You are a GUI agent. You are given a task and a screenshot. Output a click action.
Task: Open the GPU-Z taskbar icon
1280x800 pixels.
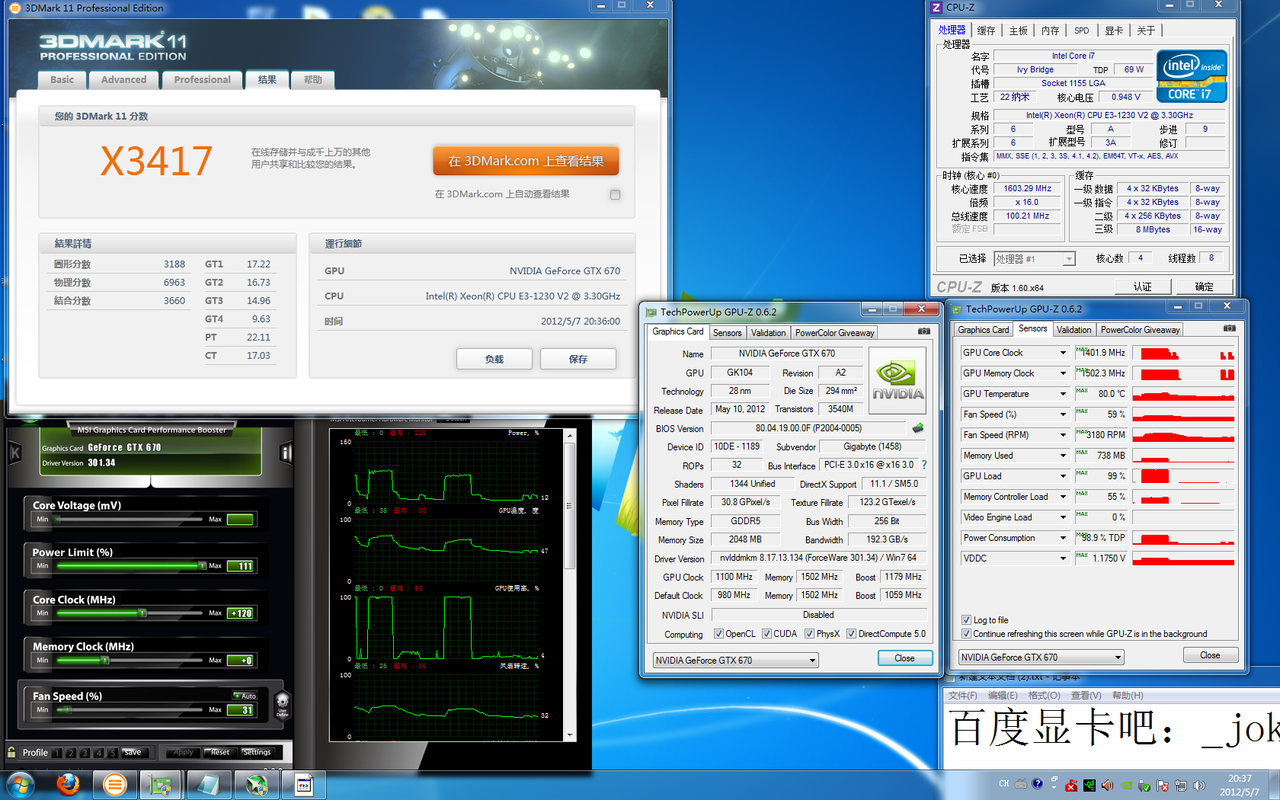[160, 783]
